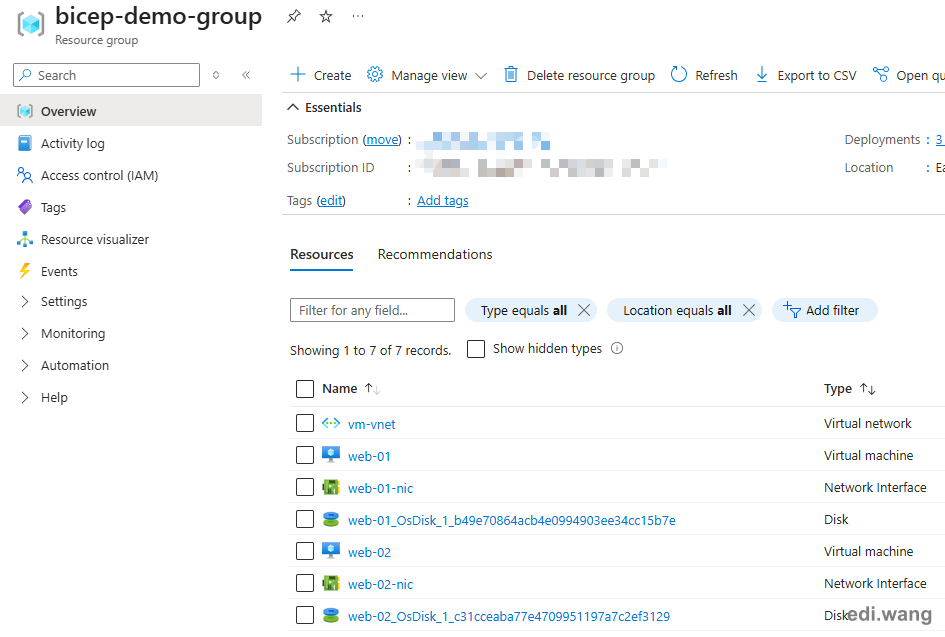Open the web-01-nic resource link
Screen dimensions: 945x637
click(380, 488)
